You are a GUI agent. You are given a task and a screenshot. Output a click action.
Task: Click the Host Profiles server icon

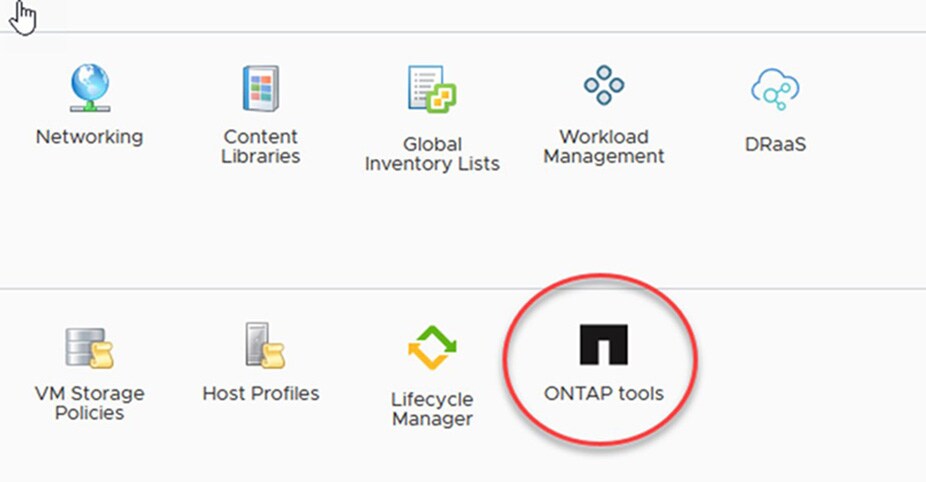[261, 346]
